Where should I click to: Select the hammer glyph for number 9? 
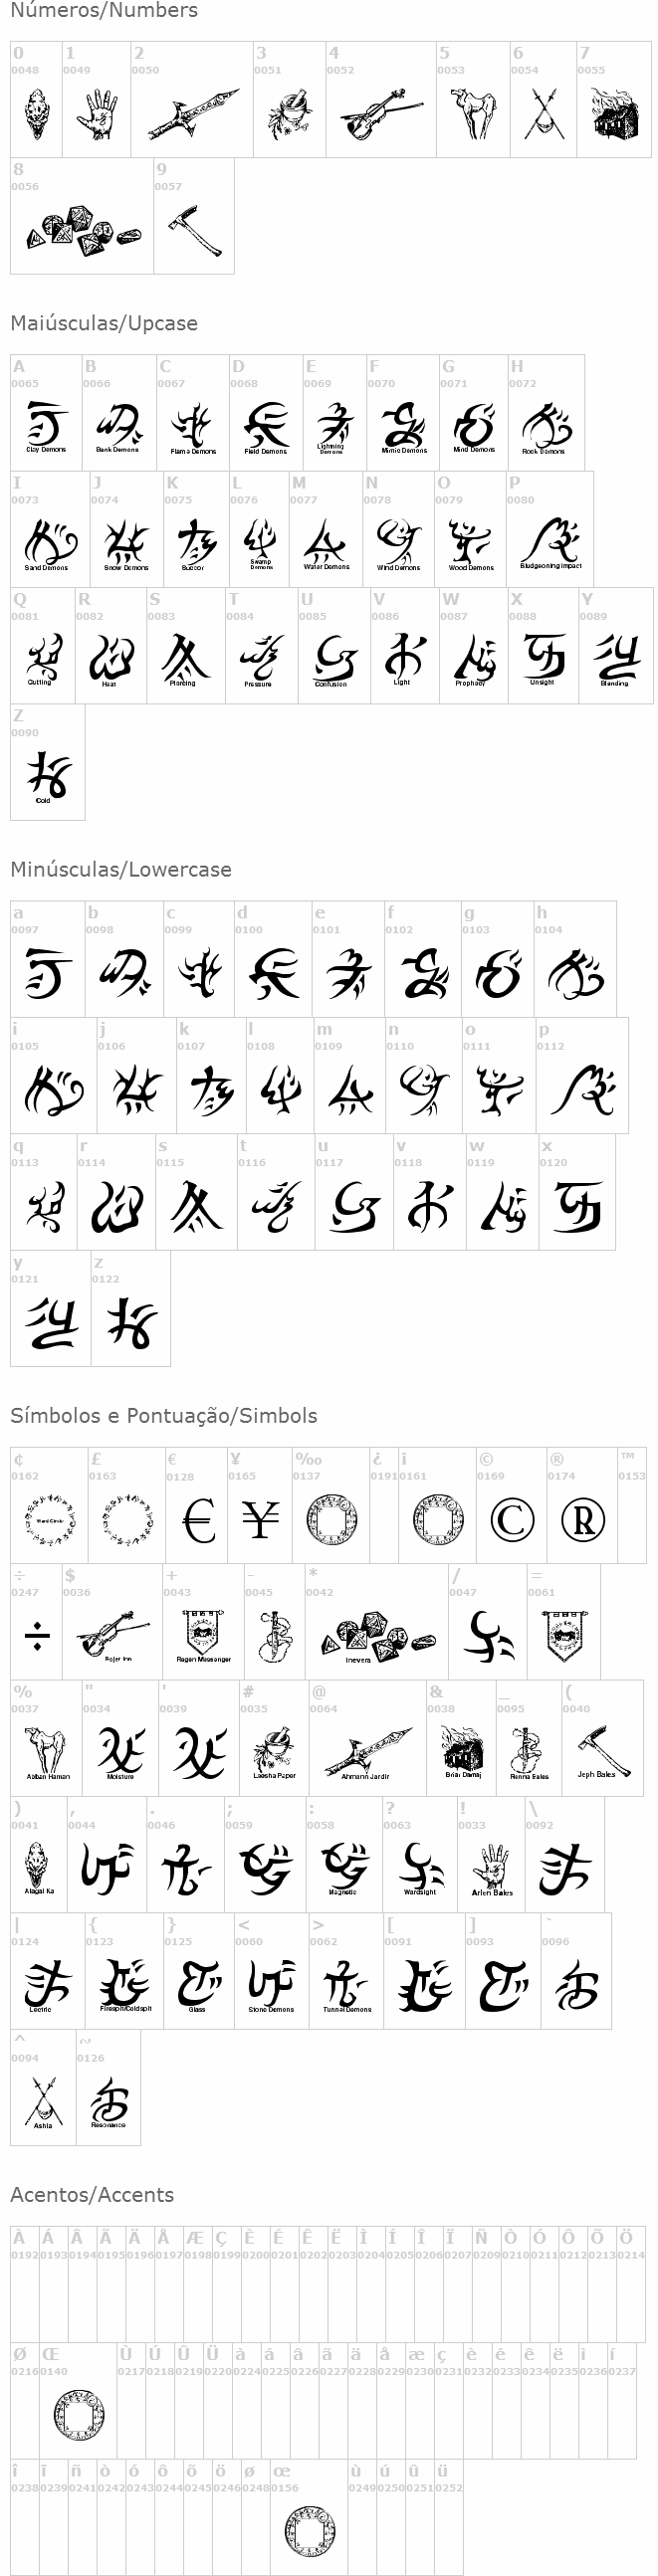[x=195, y=230]
